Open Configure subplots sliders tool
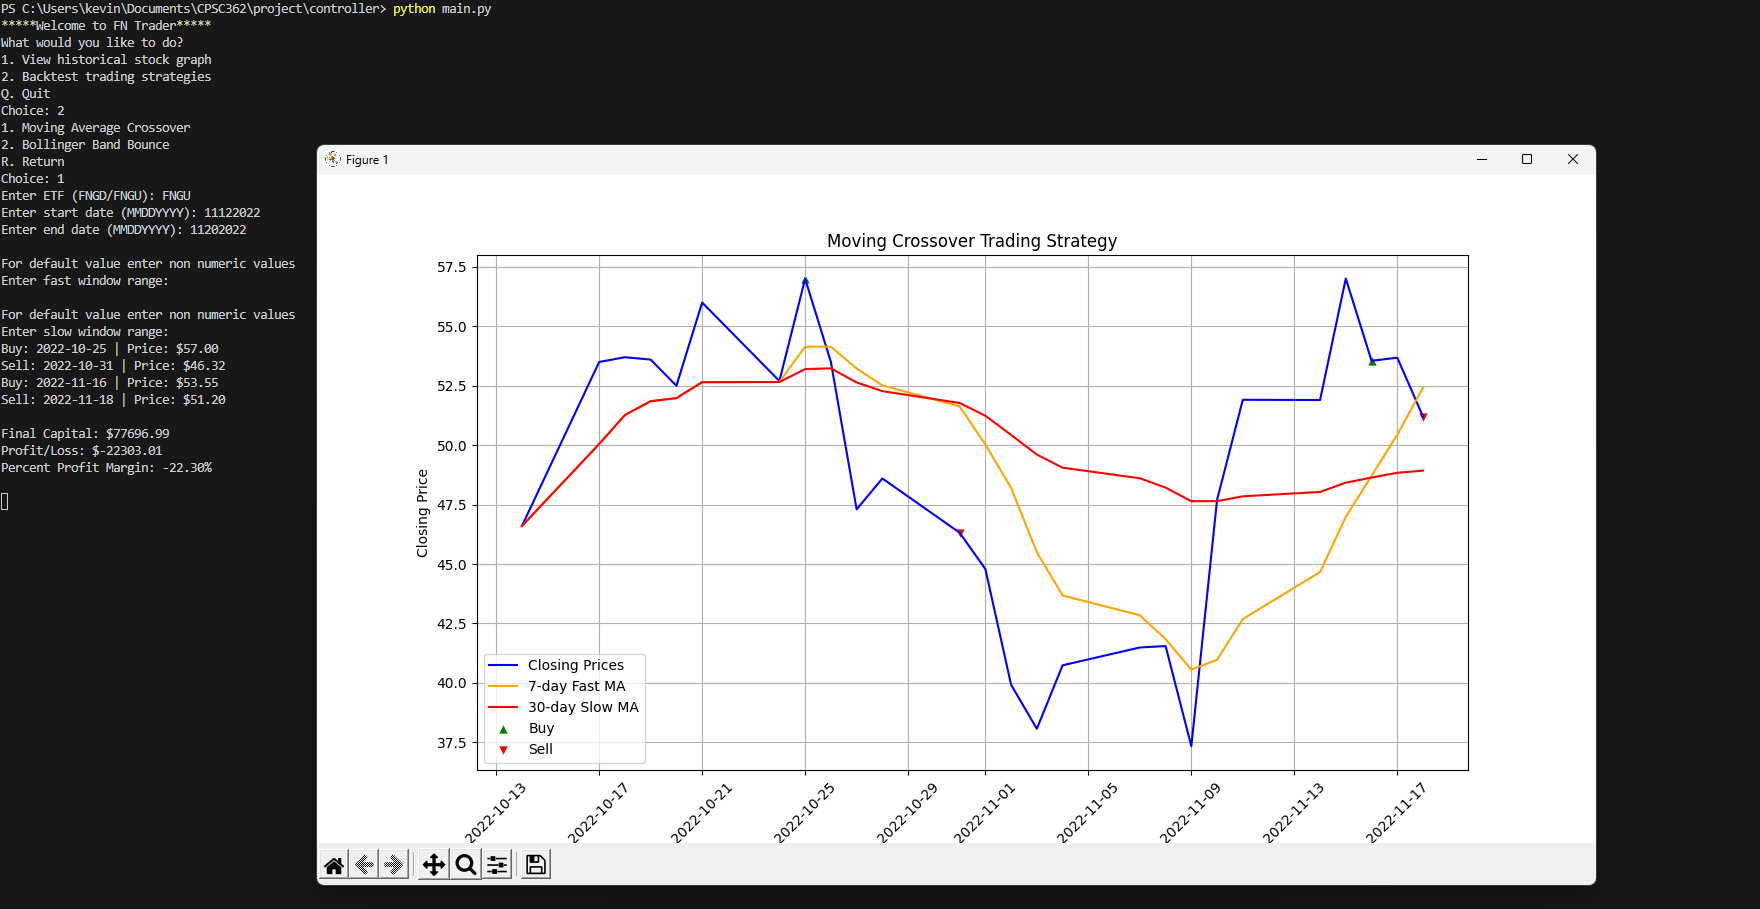The width and height of the screenshot is (1760, 909). (497, 865)
